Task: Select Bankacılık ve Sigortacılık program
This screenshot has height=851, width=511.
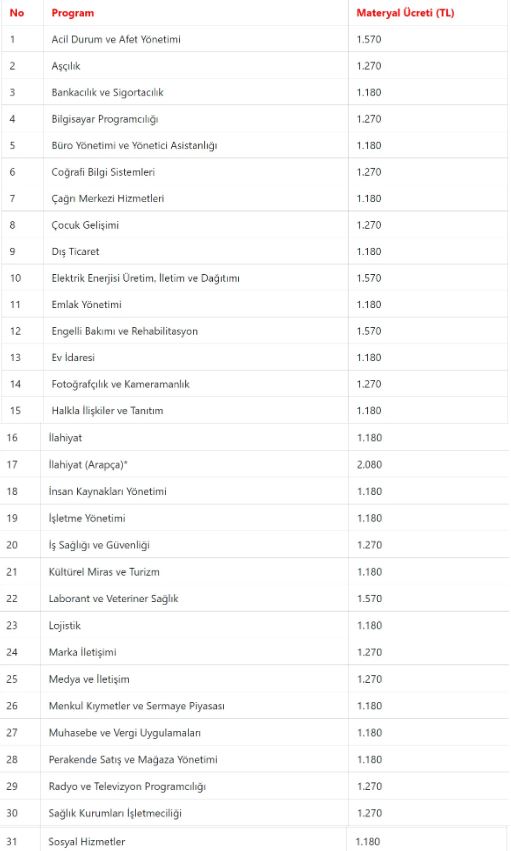Action: pyautogui.click(x=107, y=92)
